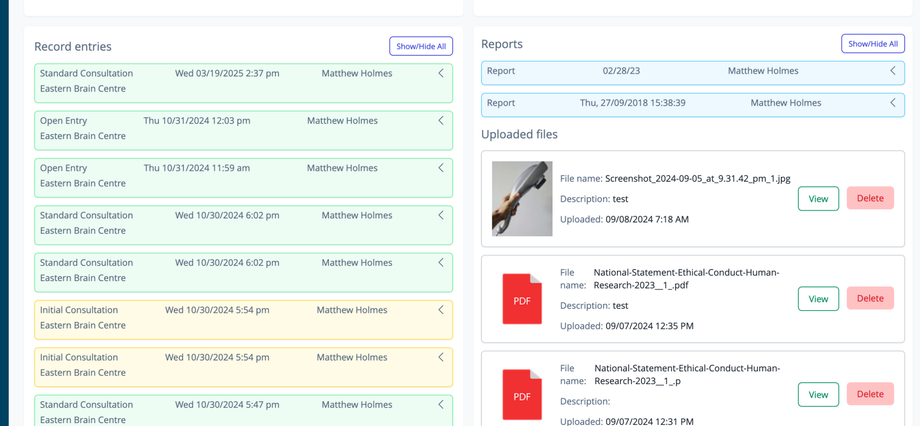920x426 pixels.
Task: Expand the Report dated 27/09/2018
Action: (893, 103)
